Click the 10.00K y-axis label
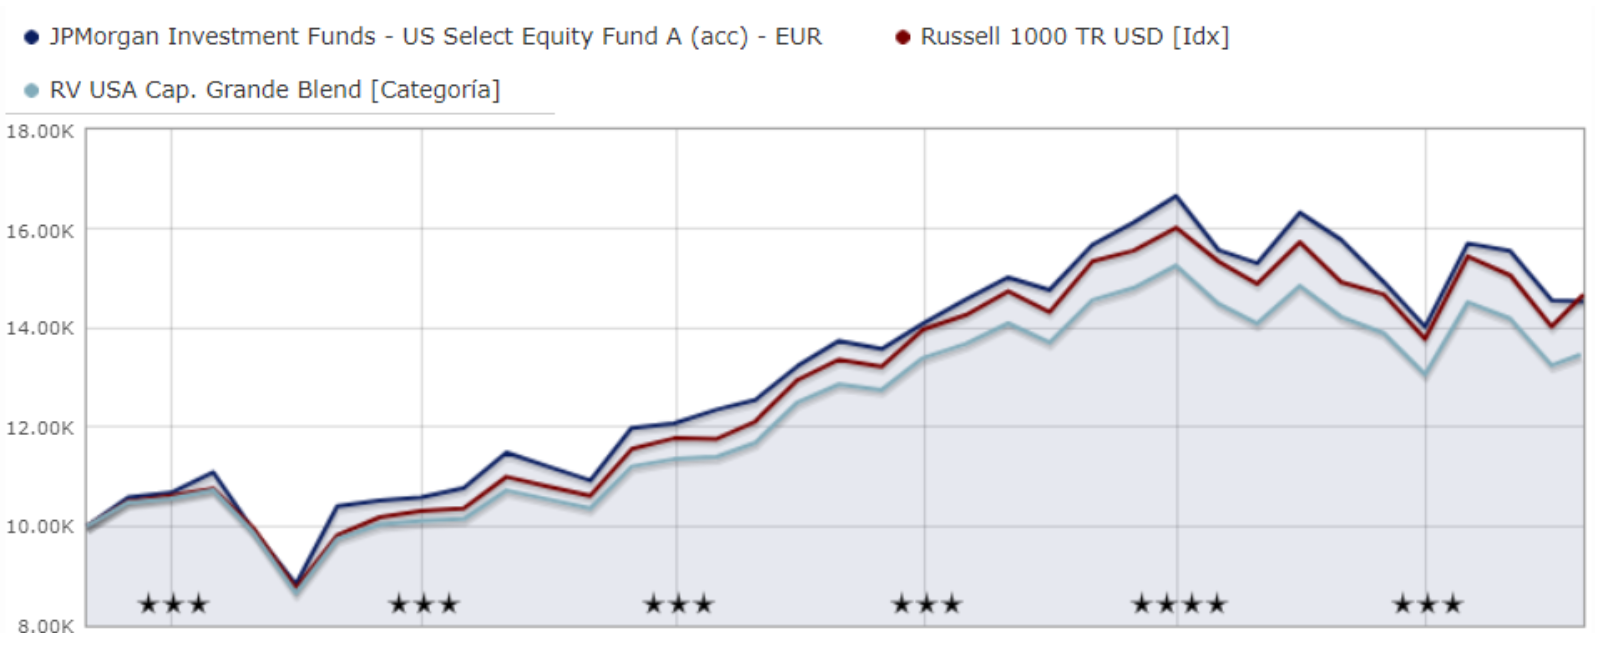The image size is (1602, 660). (x=40, y=526)
